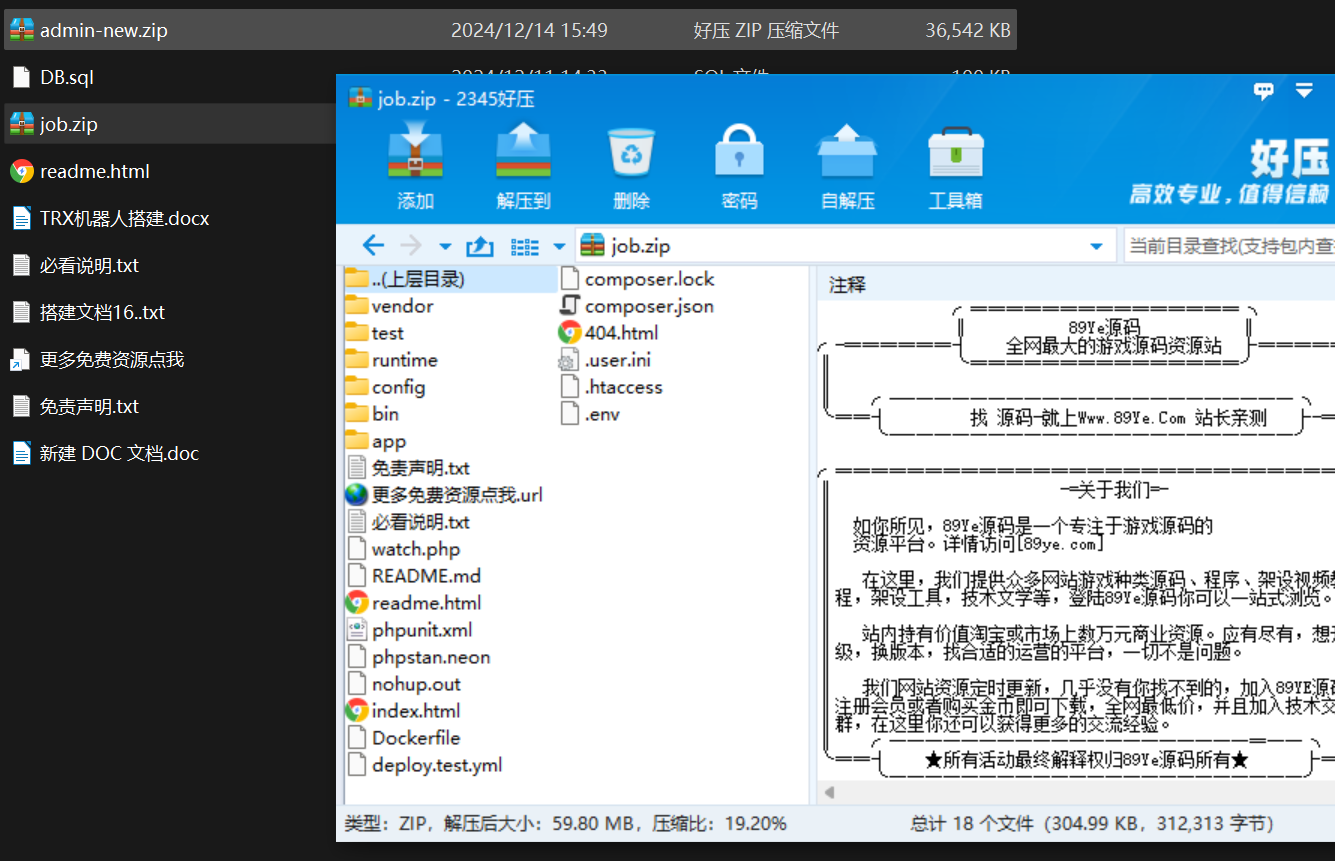Click the 密码 (Password) lock icon
1335x861 pixels.
click(x=740, y=151)
